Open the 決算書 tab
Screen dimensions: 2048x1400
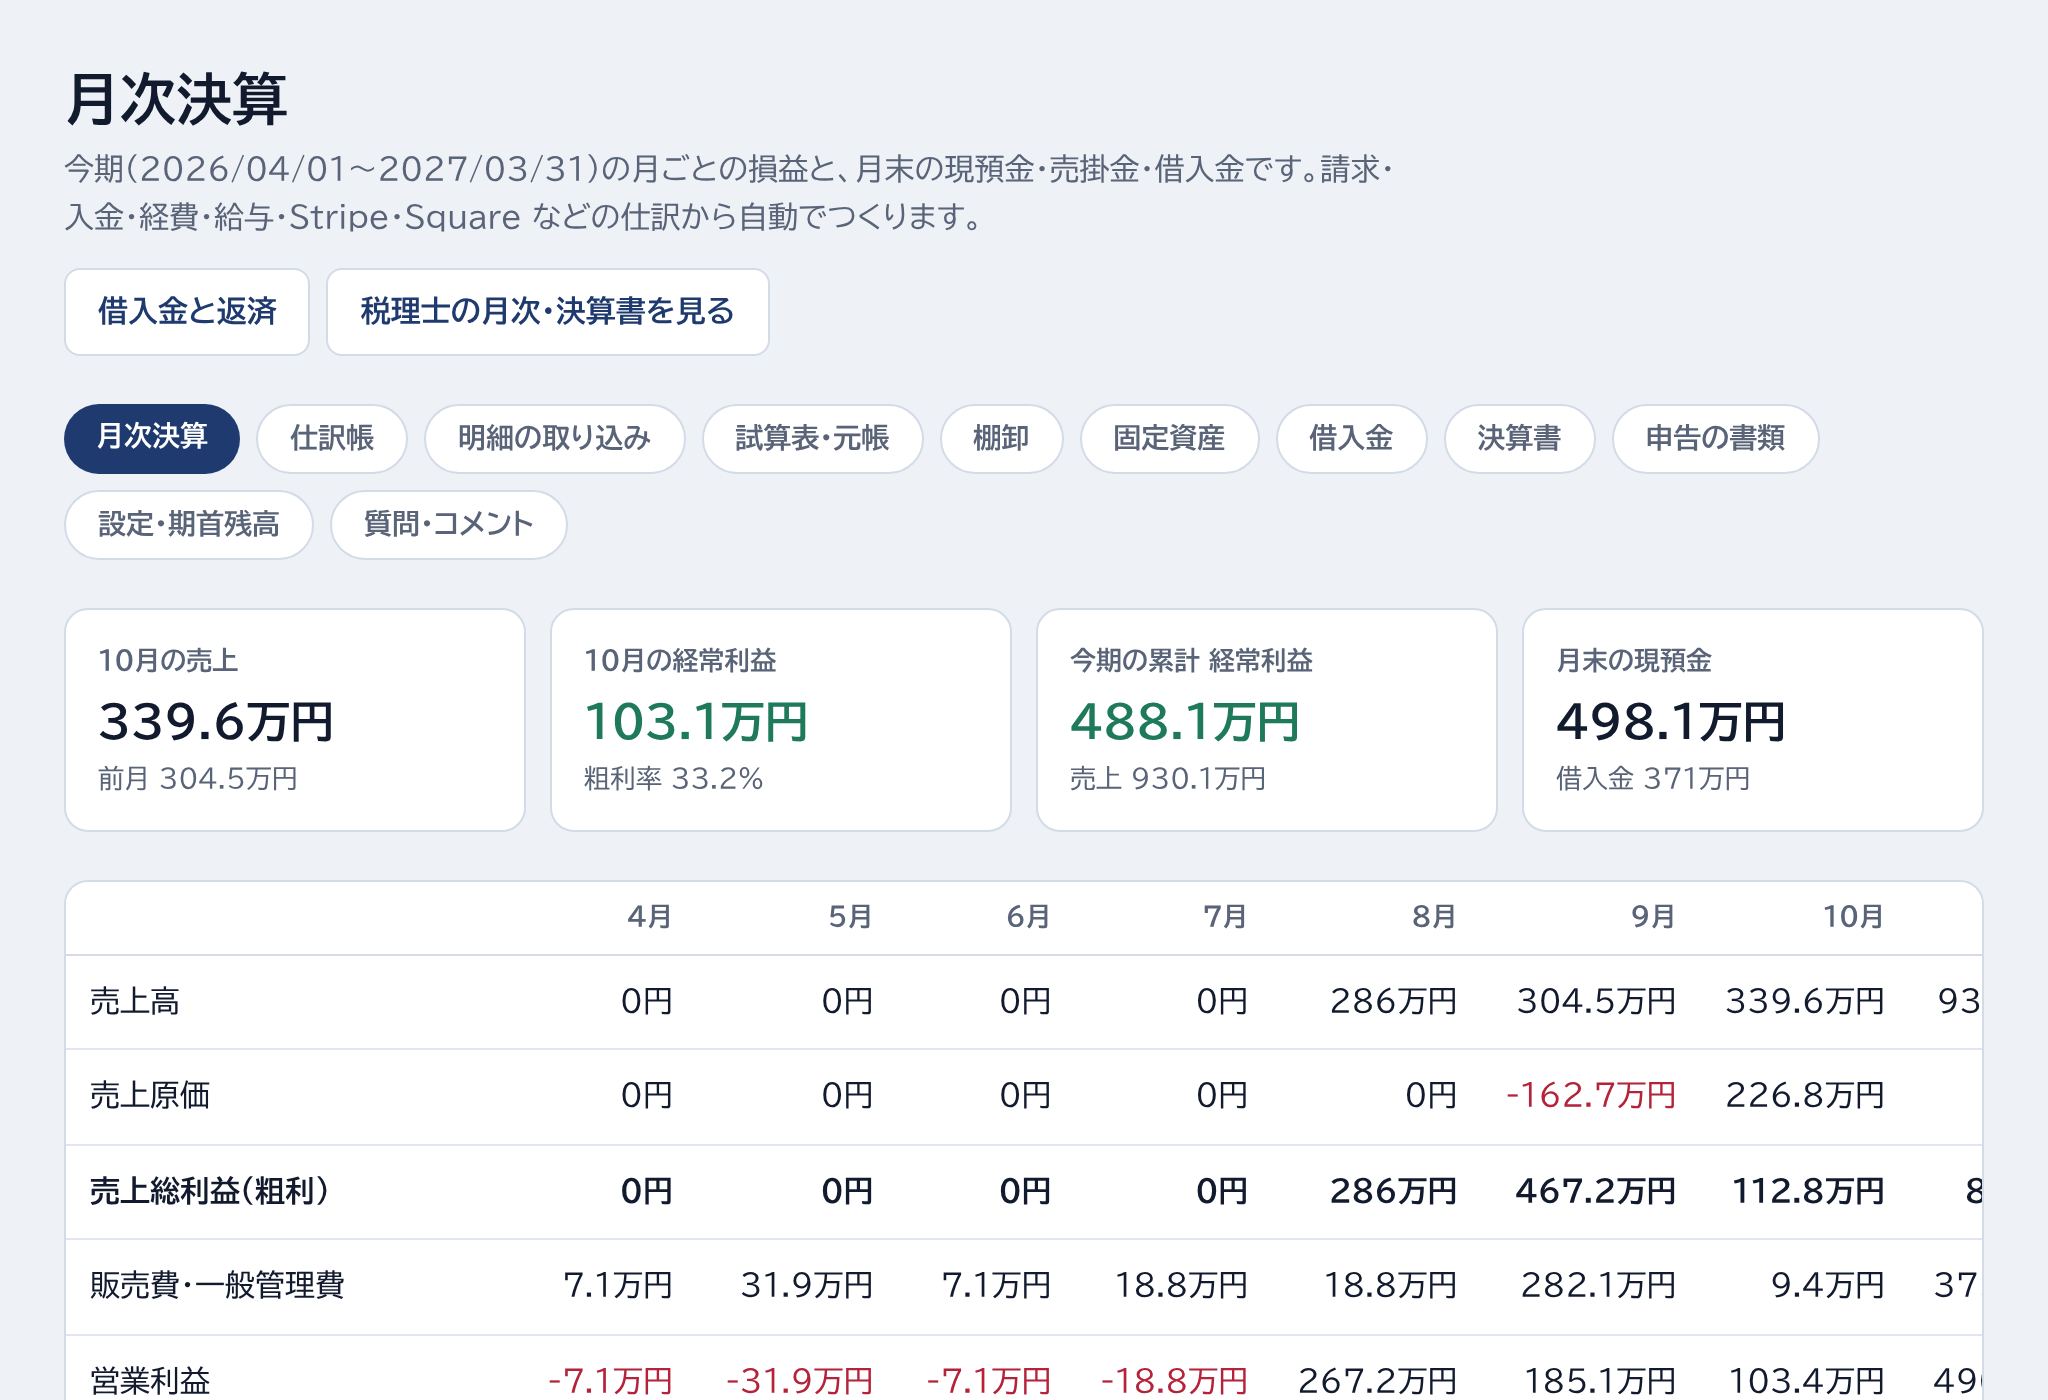[1519, 438]
